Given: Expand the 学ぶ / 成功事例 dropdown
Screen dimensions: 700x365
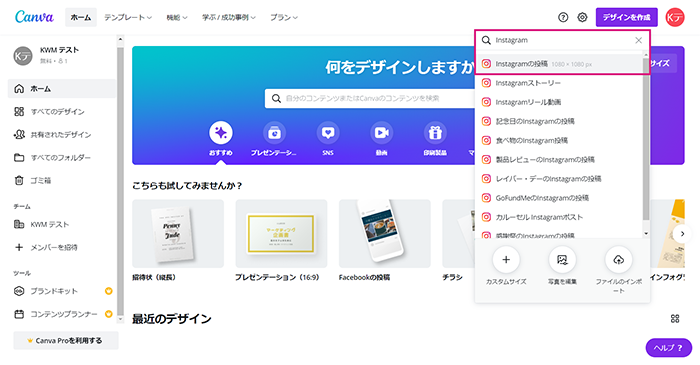Looking at the screenshot, I should coord(229,17).
